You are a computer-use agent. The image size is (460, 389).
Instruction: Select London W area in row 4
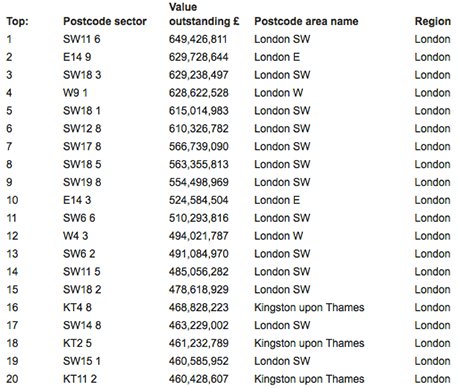tap(278, 93)
